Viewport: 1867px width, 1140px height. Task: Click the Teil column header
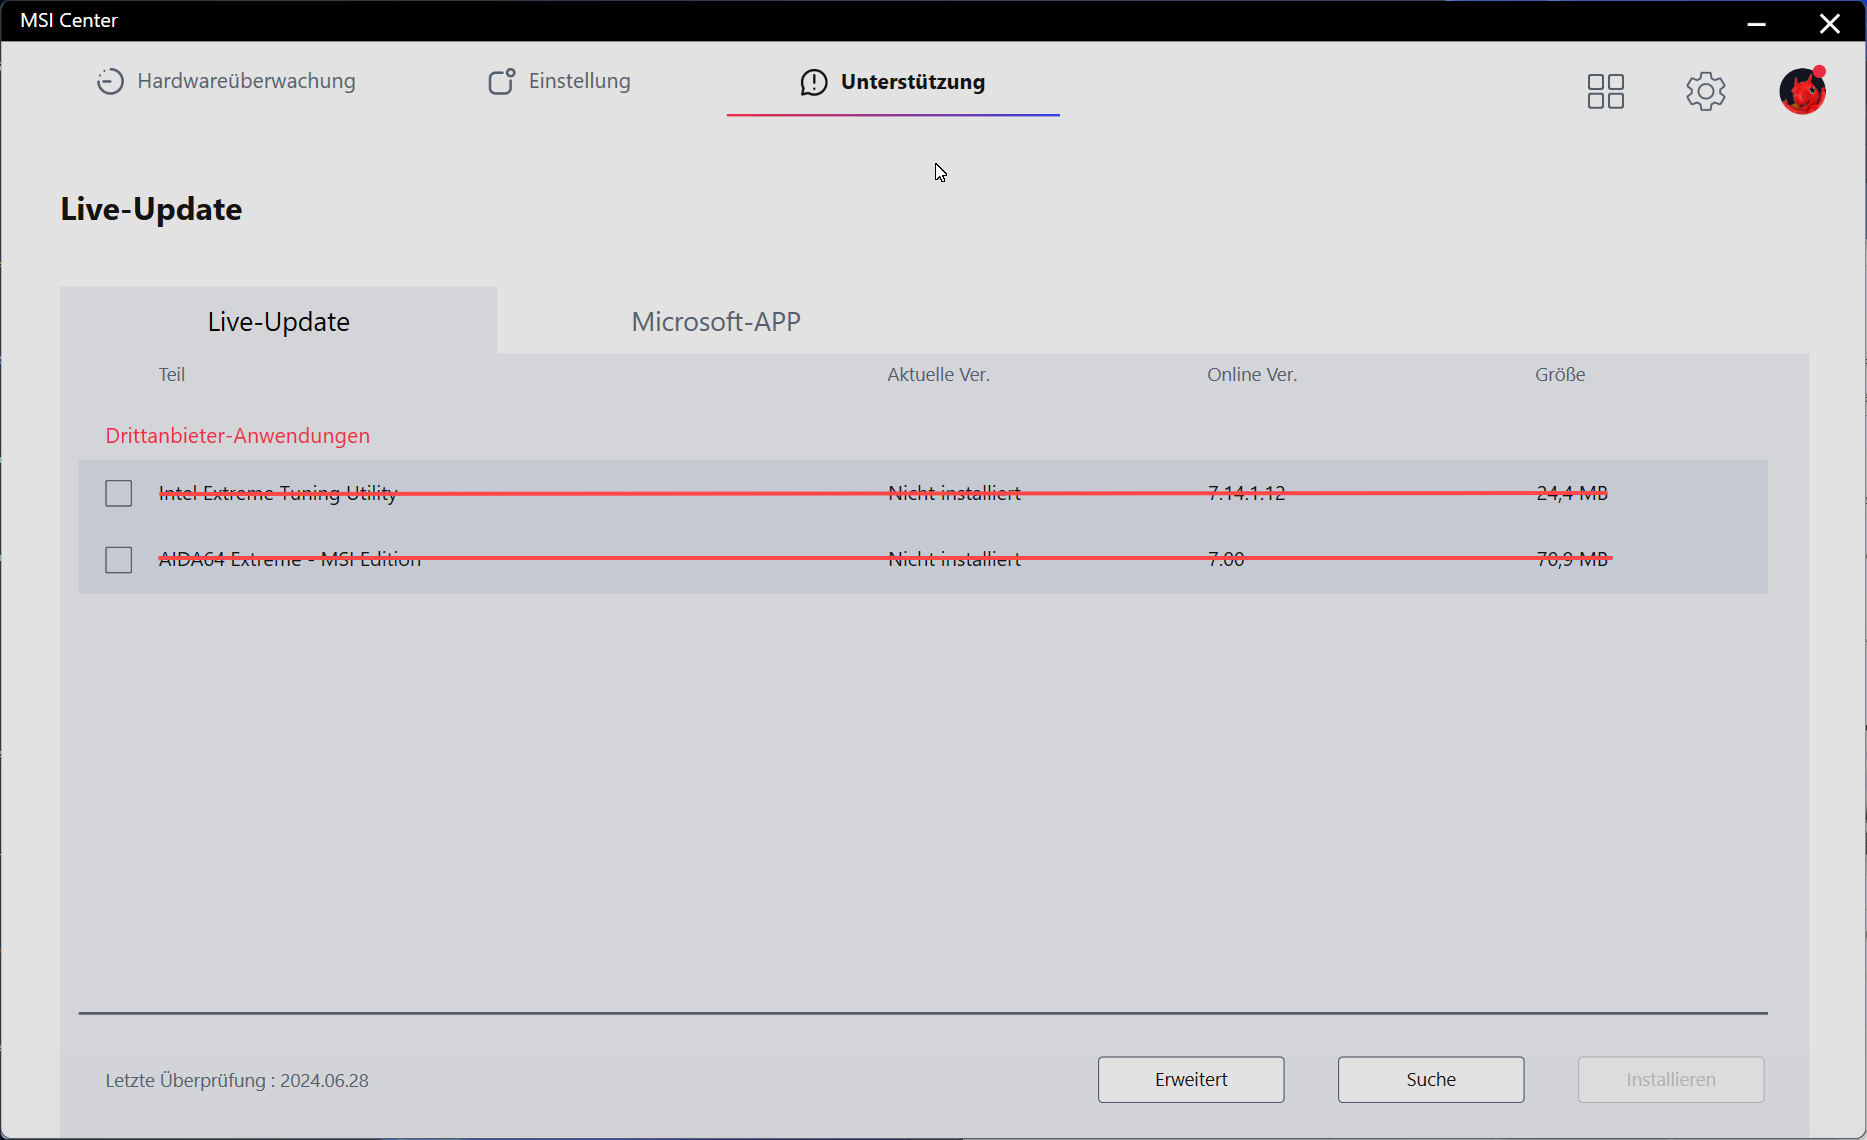[x=172, y=374]
